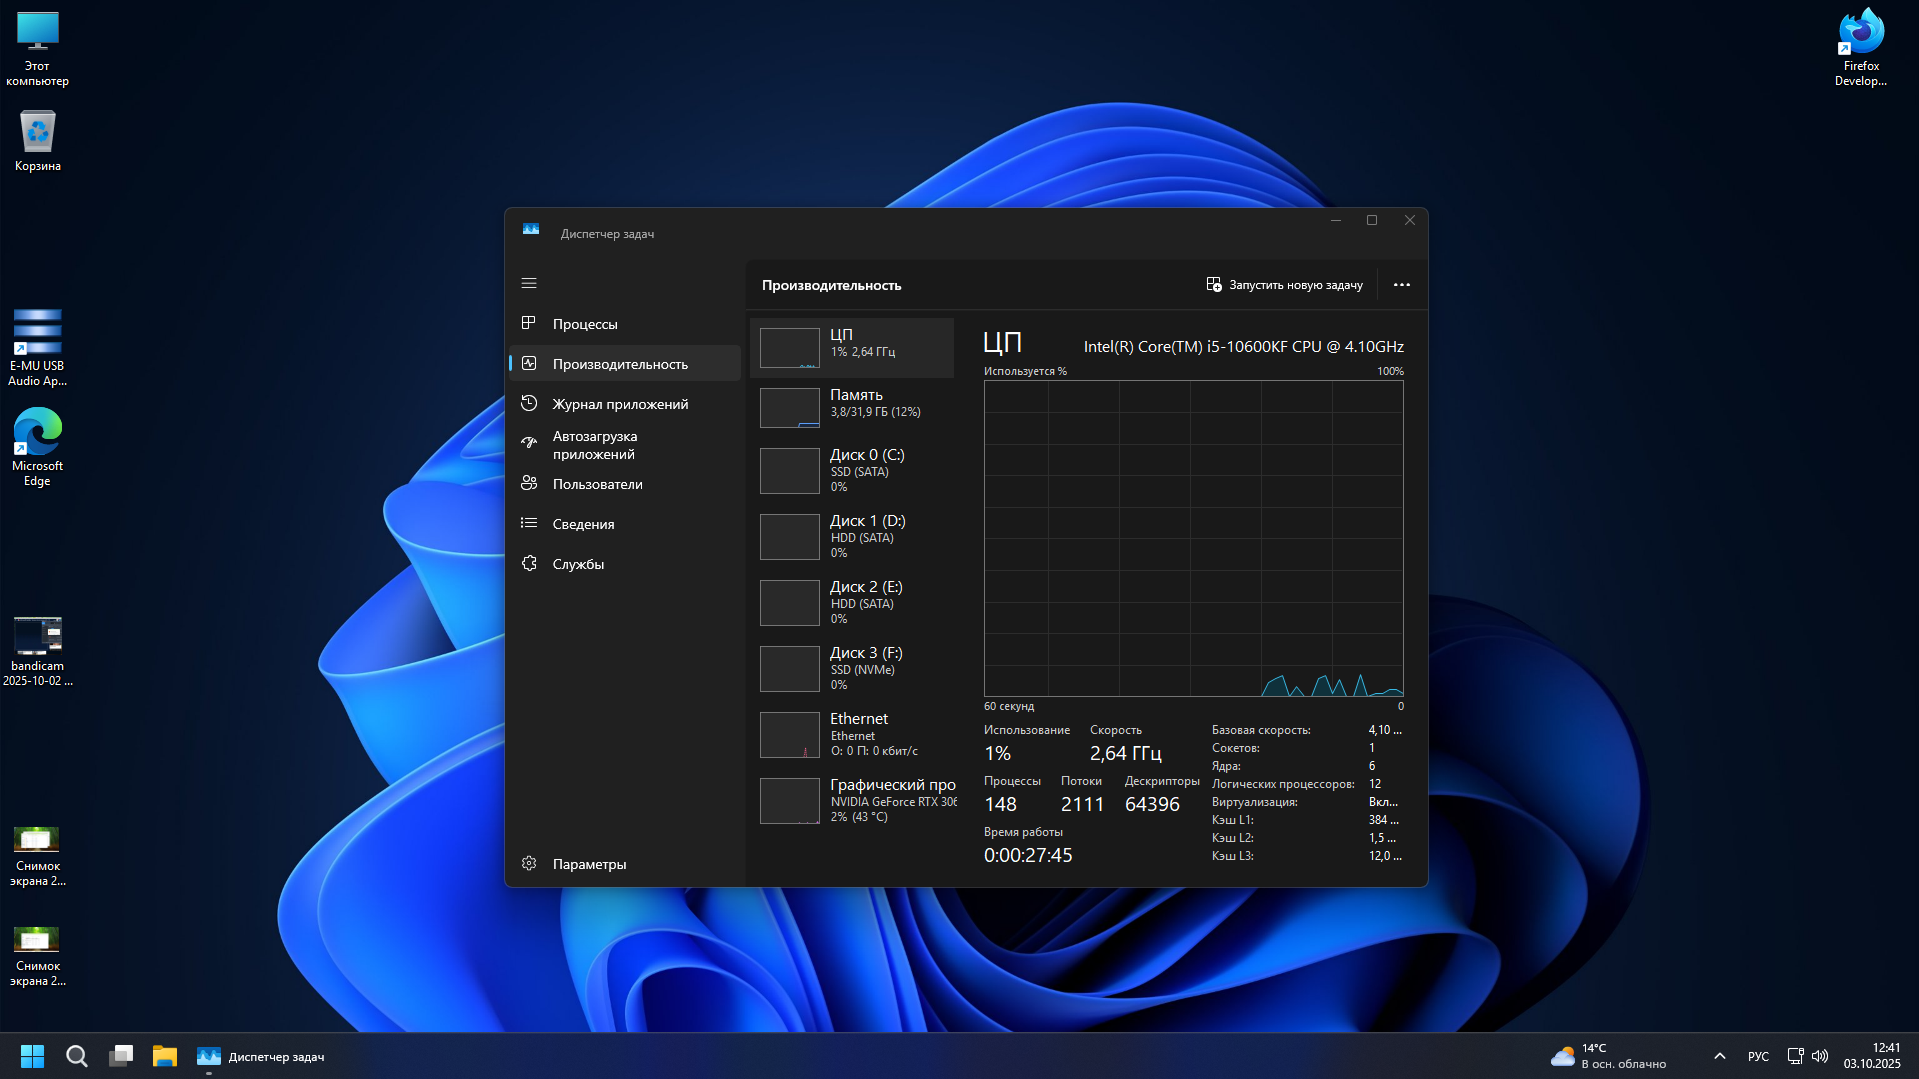
Task: Open Параметры settings page
Action: click(625, 864)
